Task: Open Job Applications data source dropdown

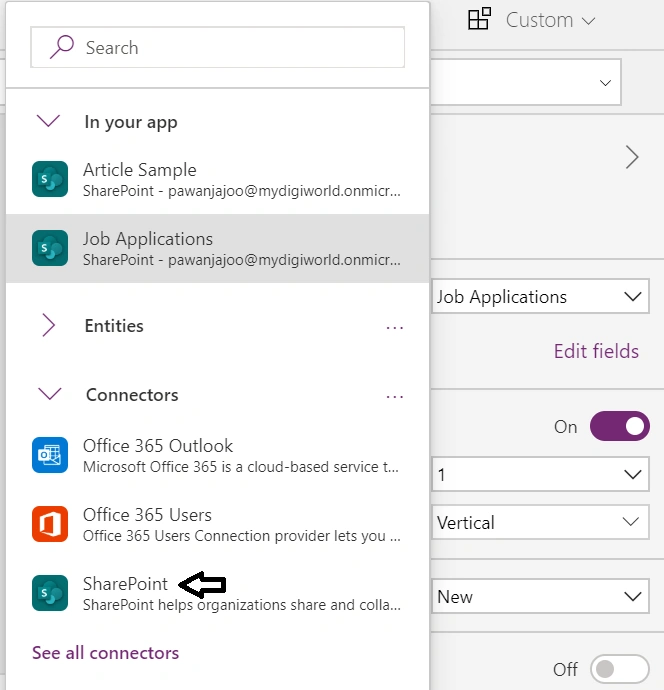Action: point(540,296)
